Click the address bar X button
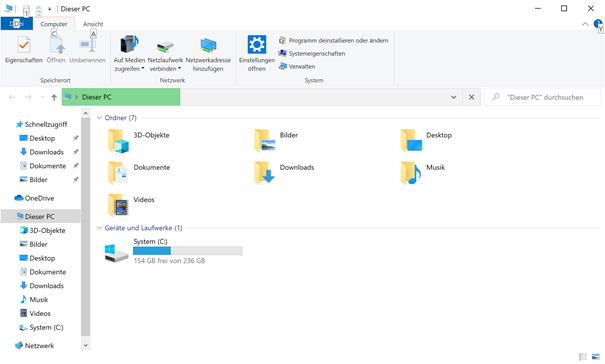The image size is (605, 364). (x=471, y=97)
